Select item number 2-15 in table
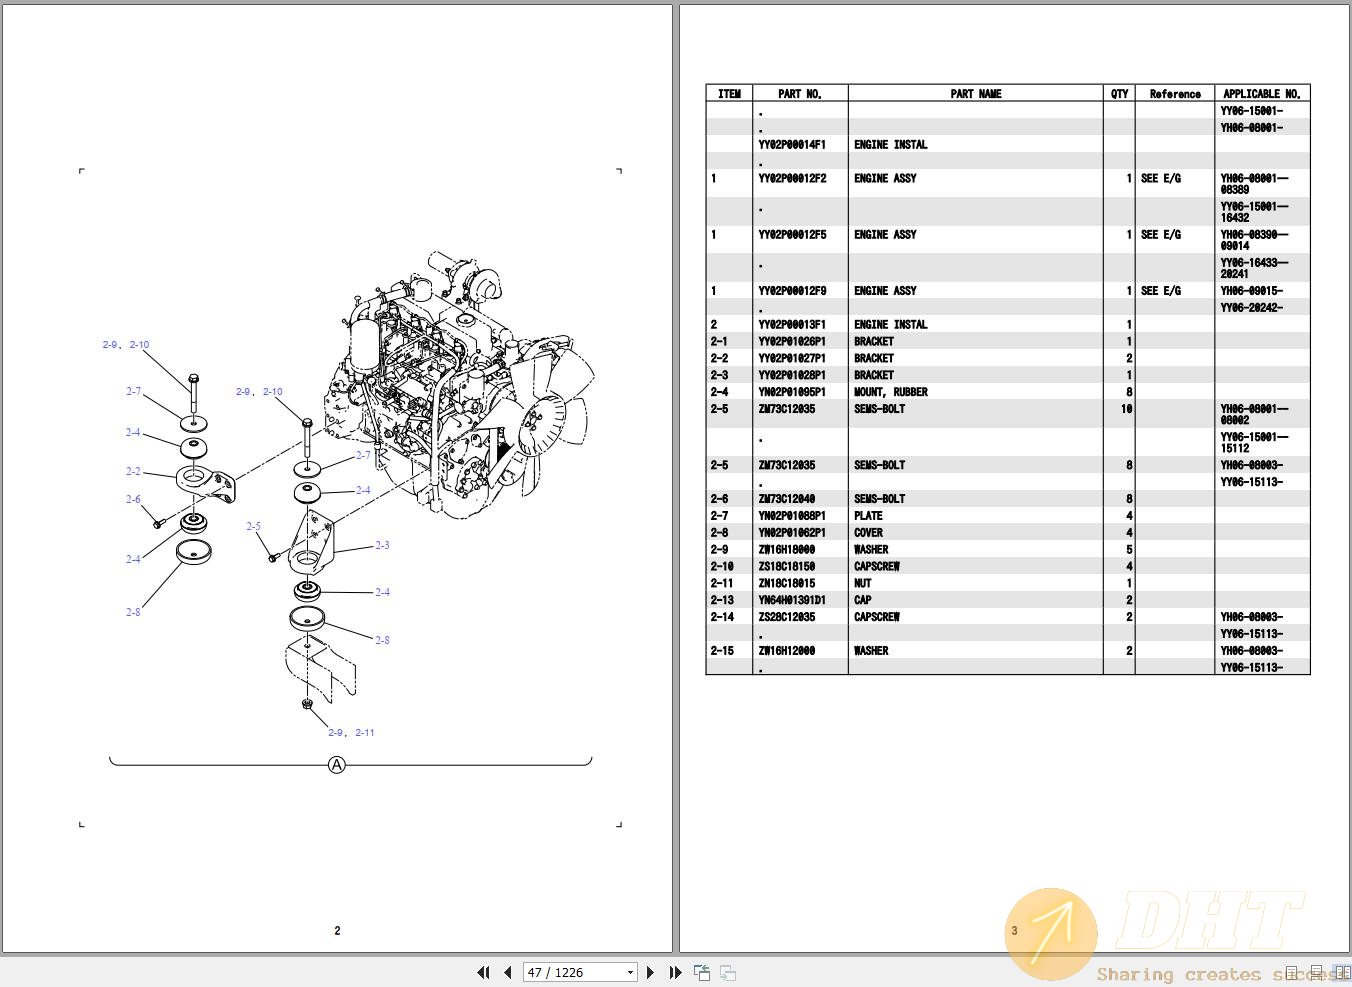The height and width of the screenshot is (987, 1352). pos(722,651)
